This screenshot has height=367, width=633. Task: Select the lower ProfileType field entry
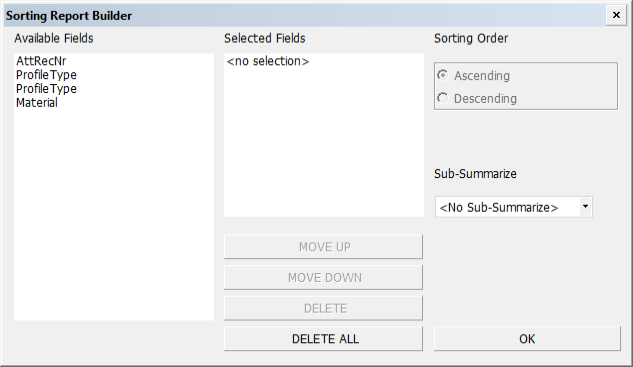pyautogui.click(x=46, y=88)
